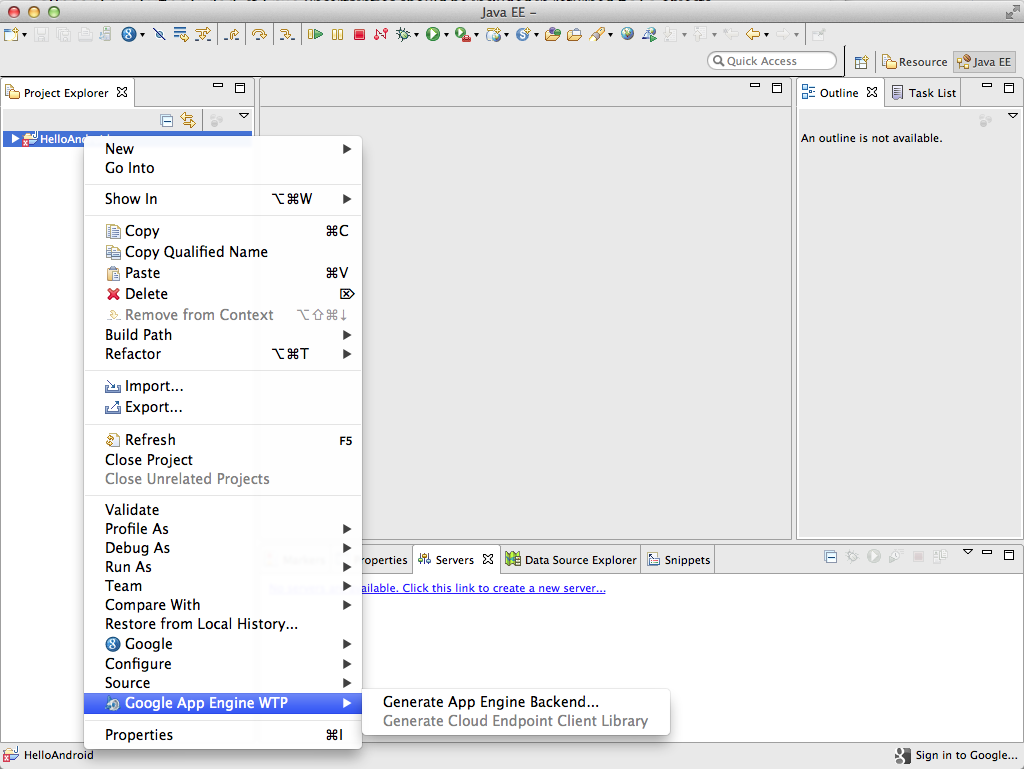Open the Run icon dropdown arrow
The width and height of the screenshot is (1024, 769).
[x=447, y=35]
